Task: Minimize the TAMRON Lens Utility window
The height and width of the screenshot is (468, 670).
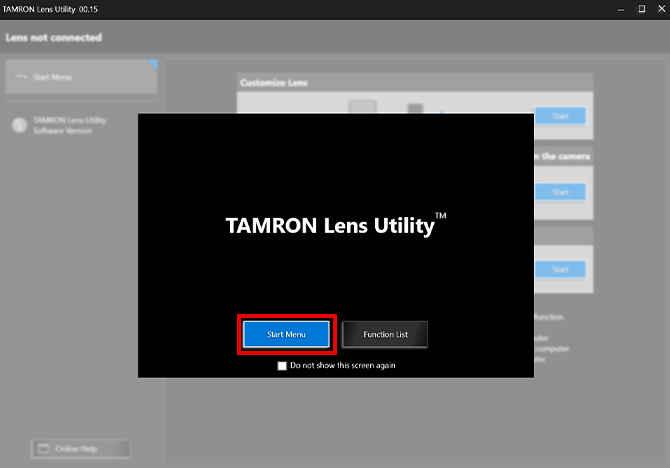Action: pyautogui.click(x=621, y=9)
